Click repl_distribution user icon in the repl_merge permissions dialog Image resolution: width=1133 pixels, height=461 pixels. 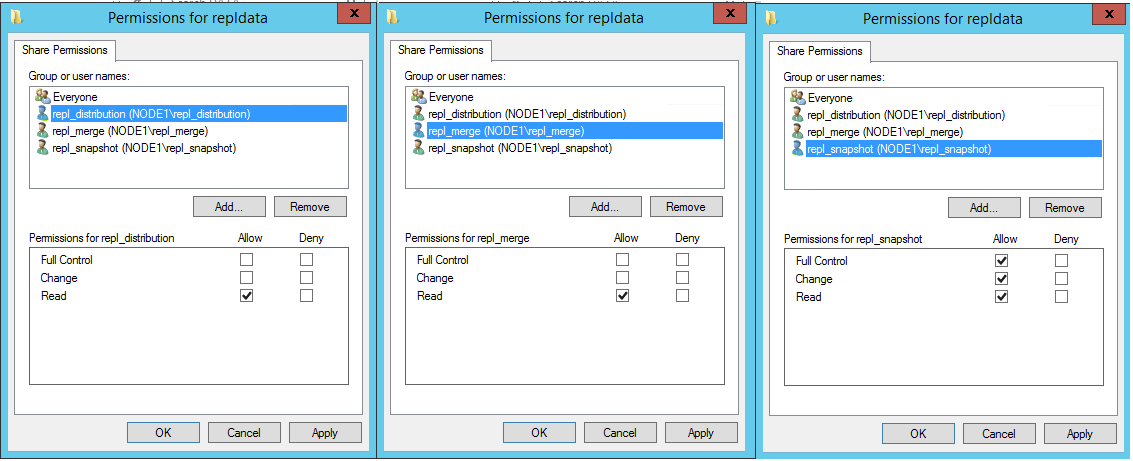point(418,114)
